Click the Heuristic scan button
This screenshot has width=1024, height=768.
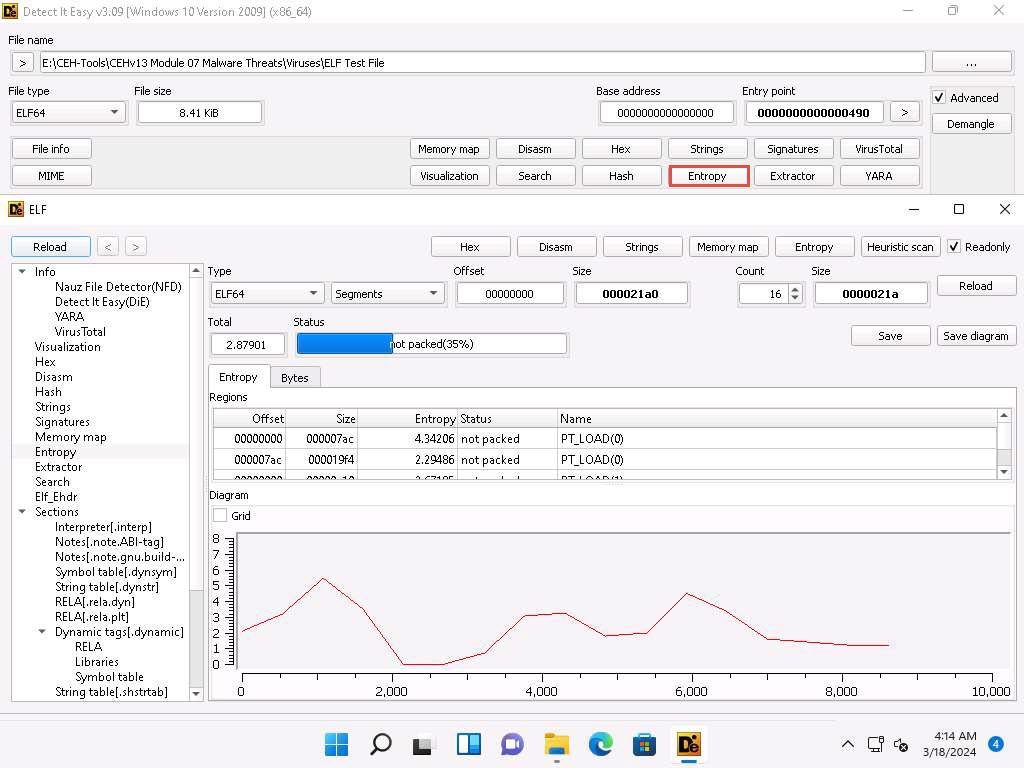[x=900, y=247]
